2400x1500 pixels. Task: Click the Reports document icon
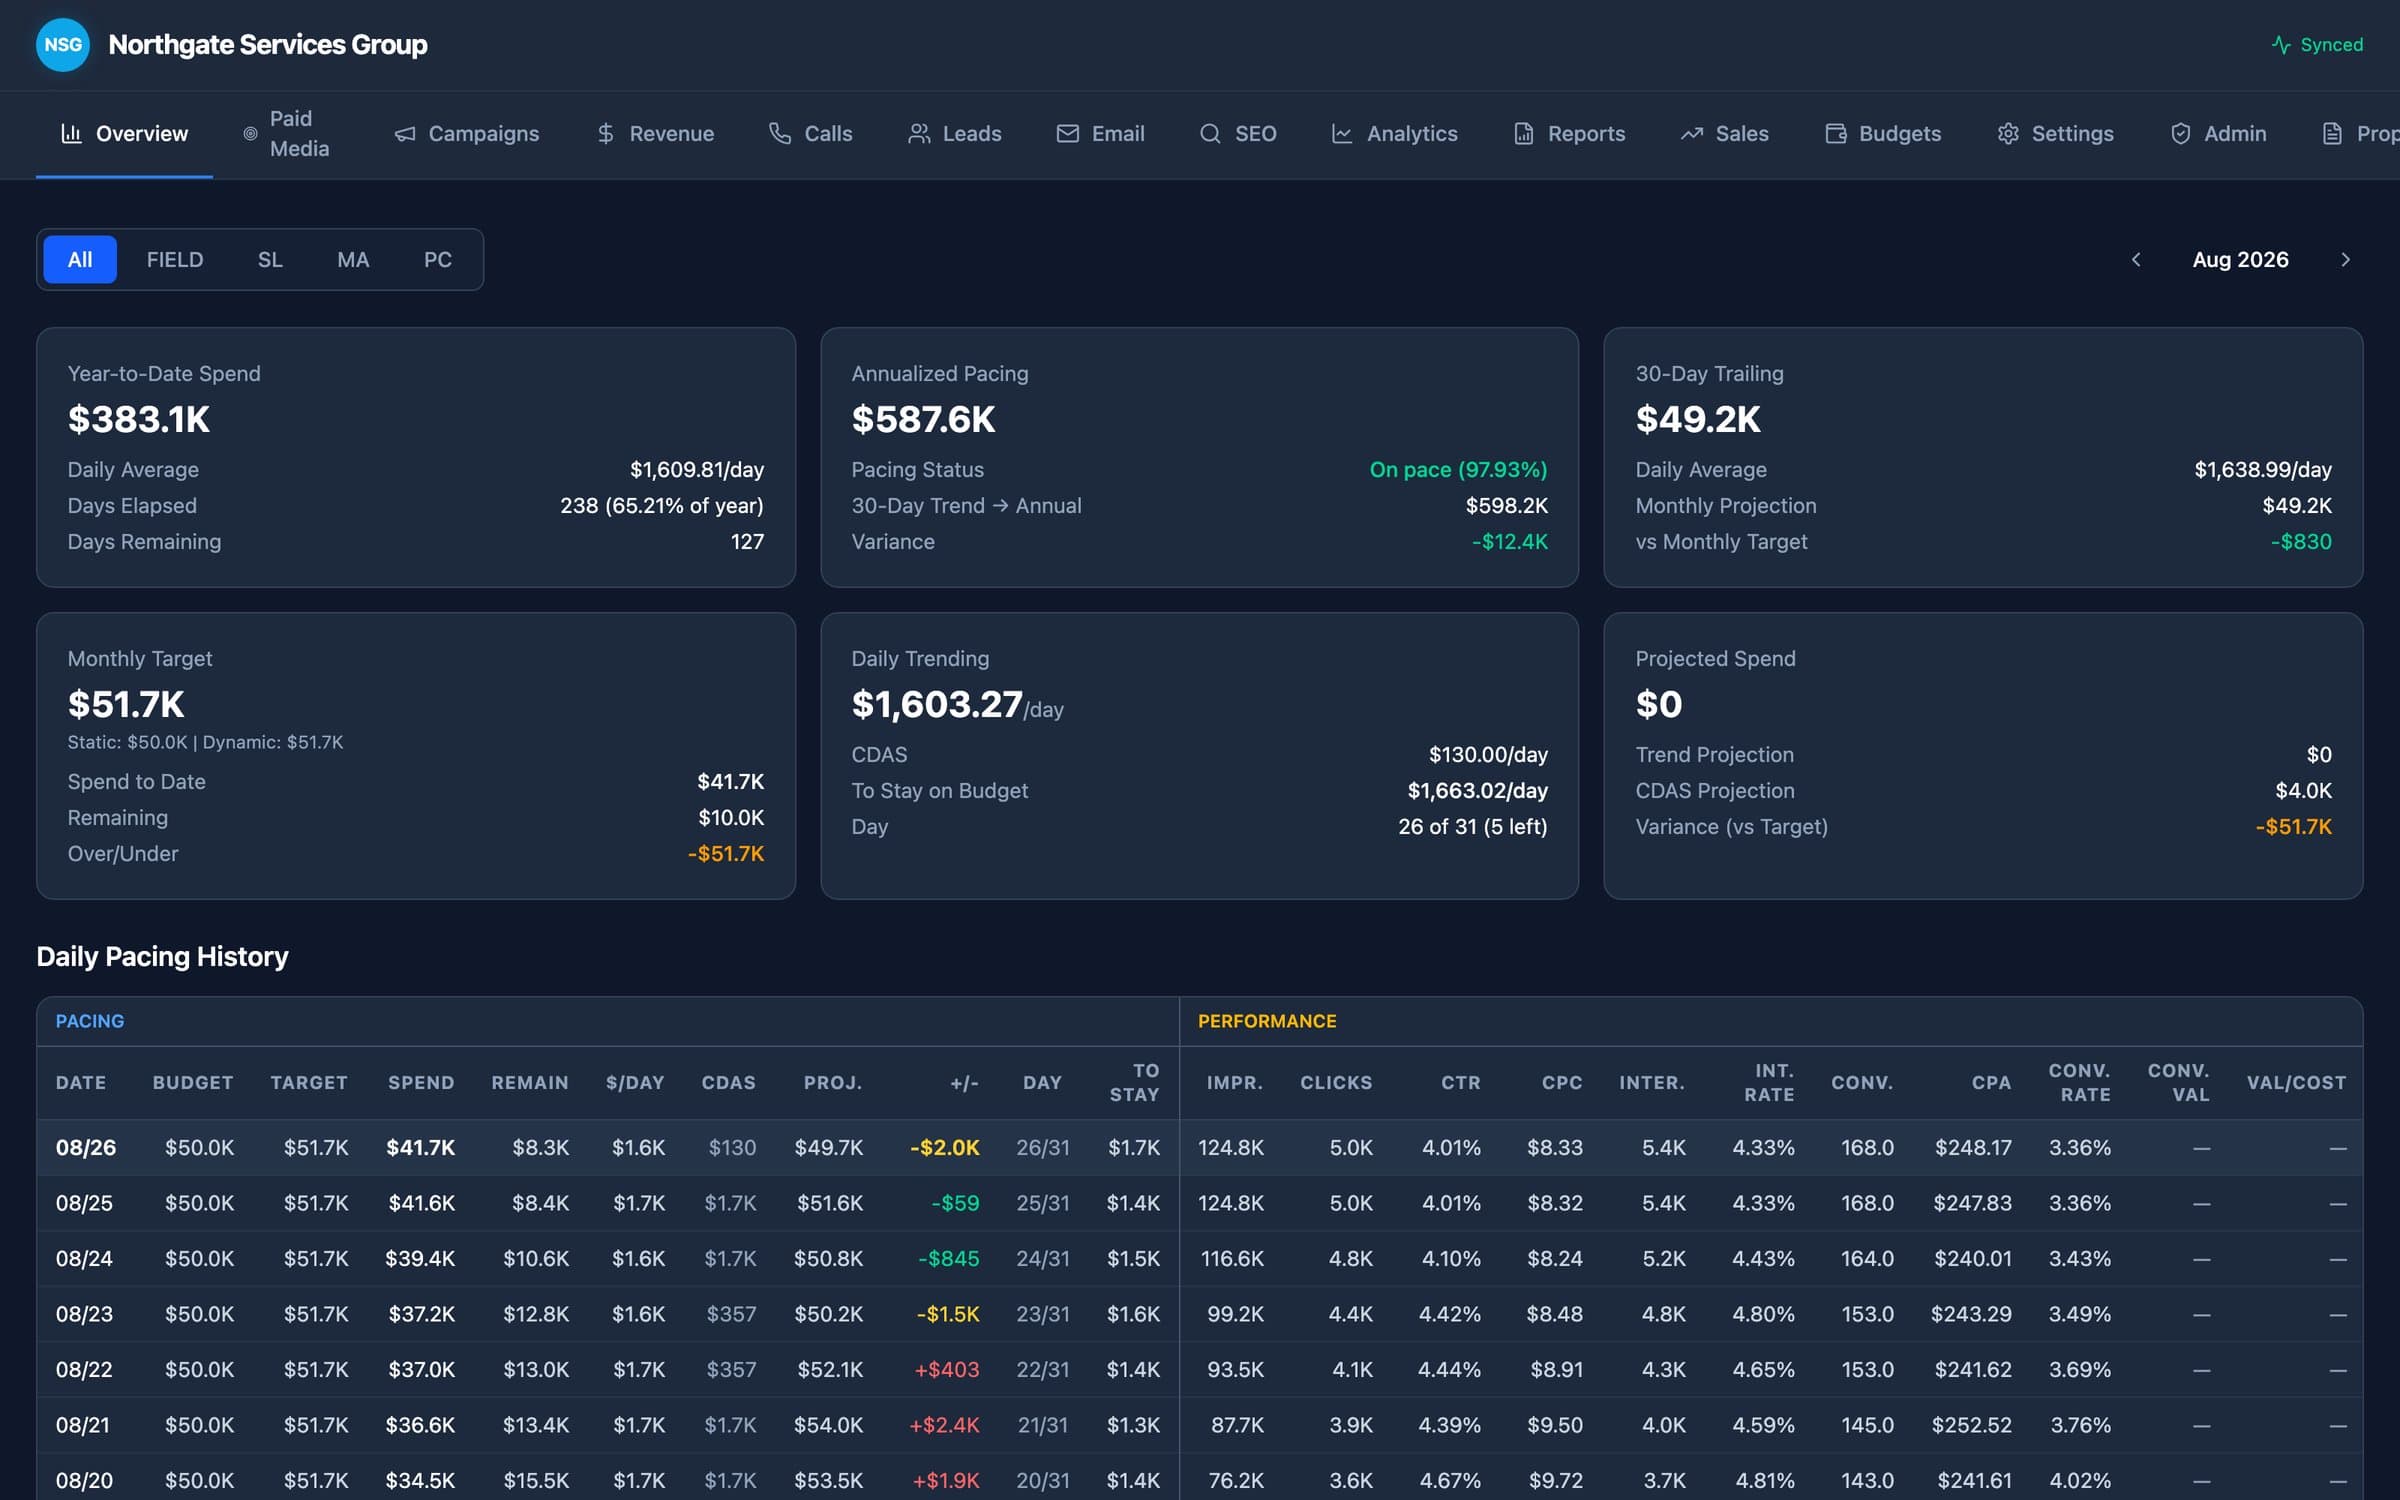point(1524,133)
